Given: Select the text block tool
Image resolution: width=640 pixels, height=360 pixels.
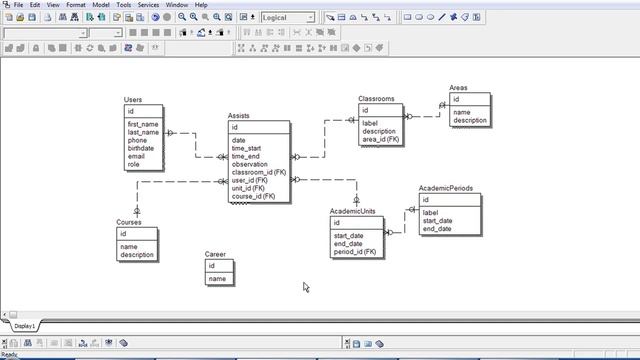Looking at the screenshot, I should 476,18.
